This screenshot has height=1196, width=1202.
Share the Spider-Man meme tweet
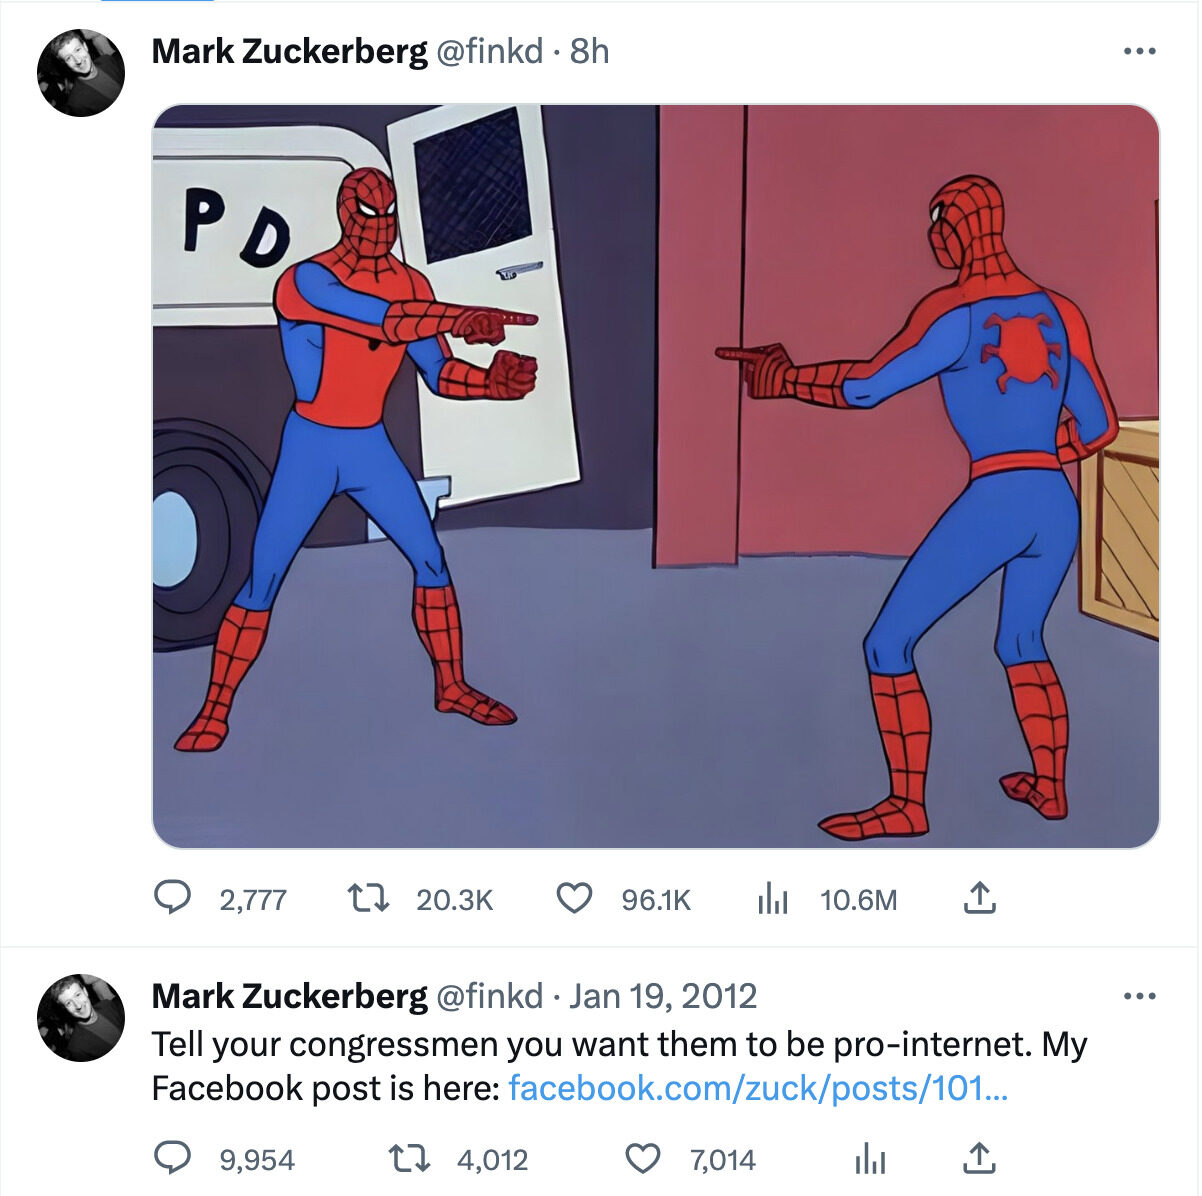pyautogui.click(x=979, y=898)
